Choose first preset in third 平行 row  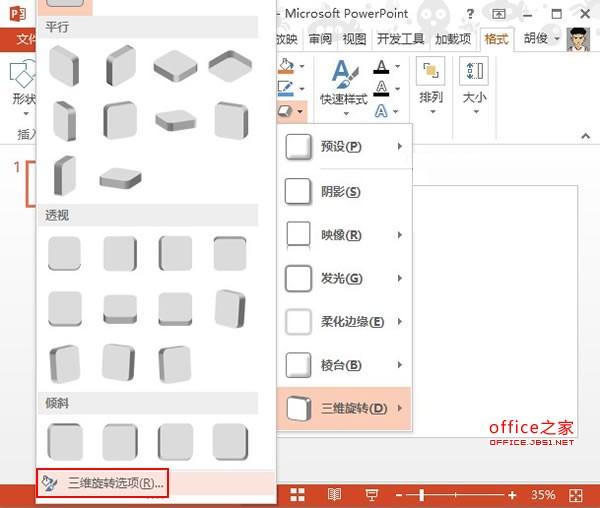click(x=64, y=176)
